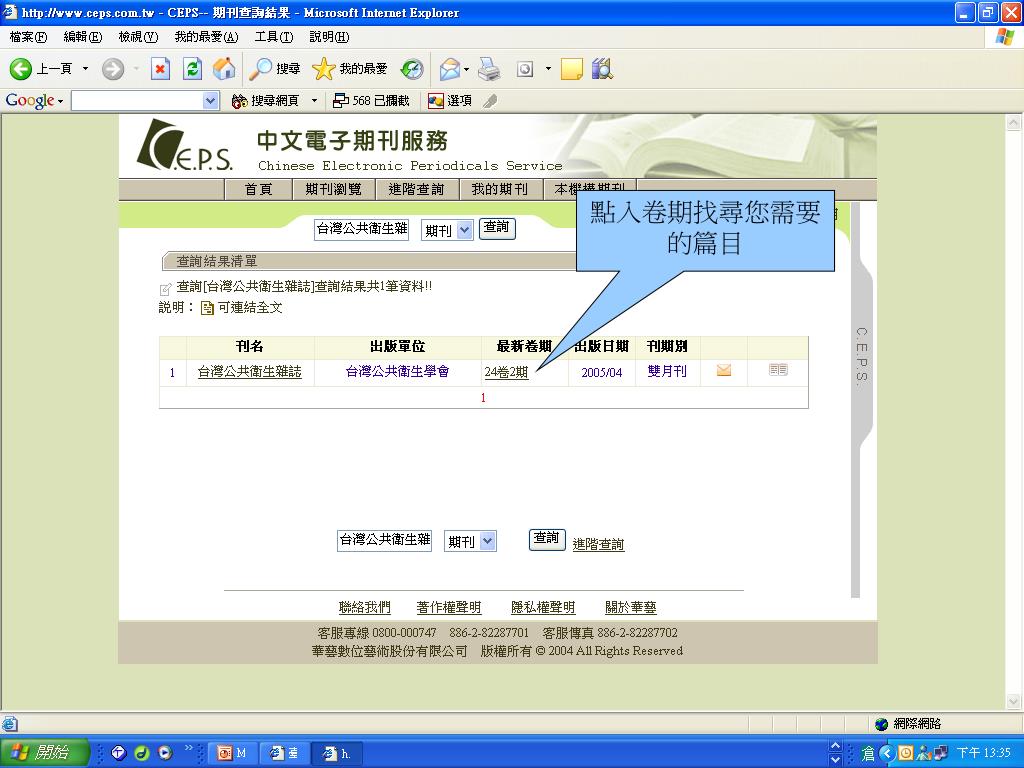
Task: Go to the Home page icon
Action: (223, 69)
